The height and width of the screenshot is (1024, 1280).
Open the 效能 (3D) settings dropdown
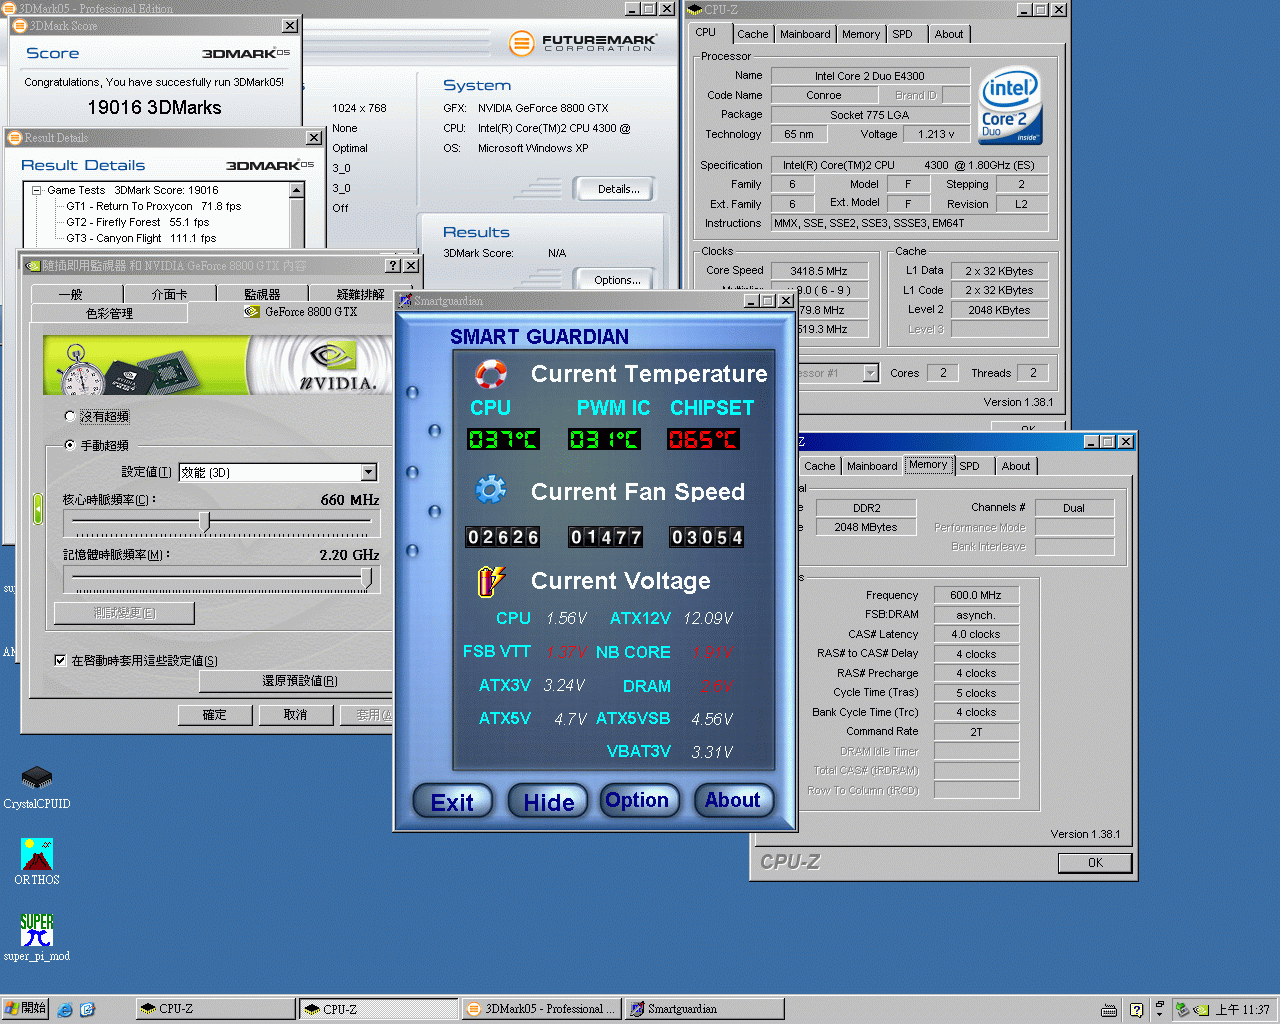click(x=369, y=472)
